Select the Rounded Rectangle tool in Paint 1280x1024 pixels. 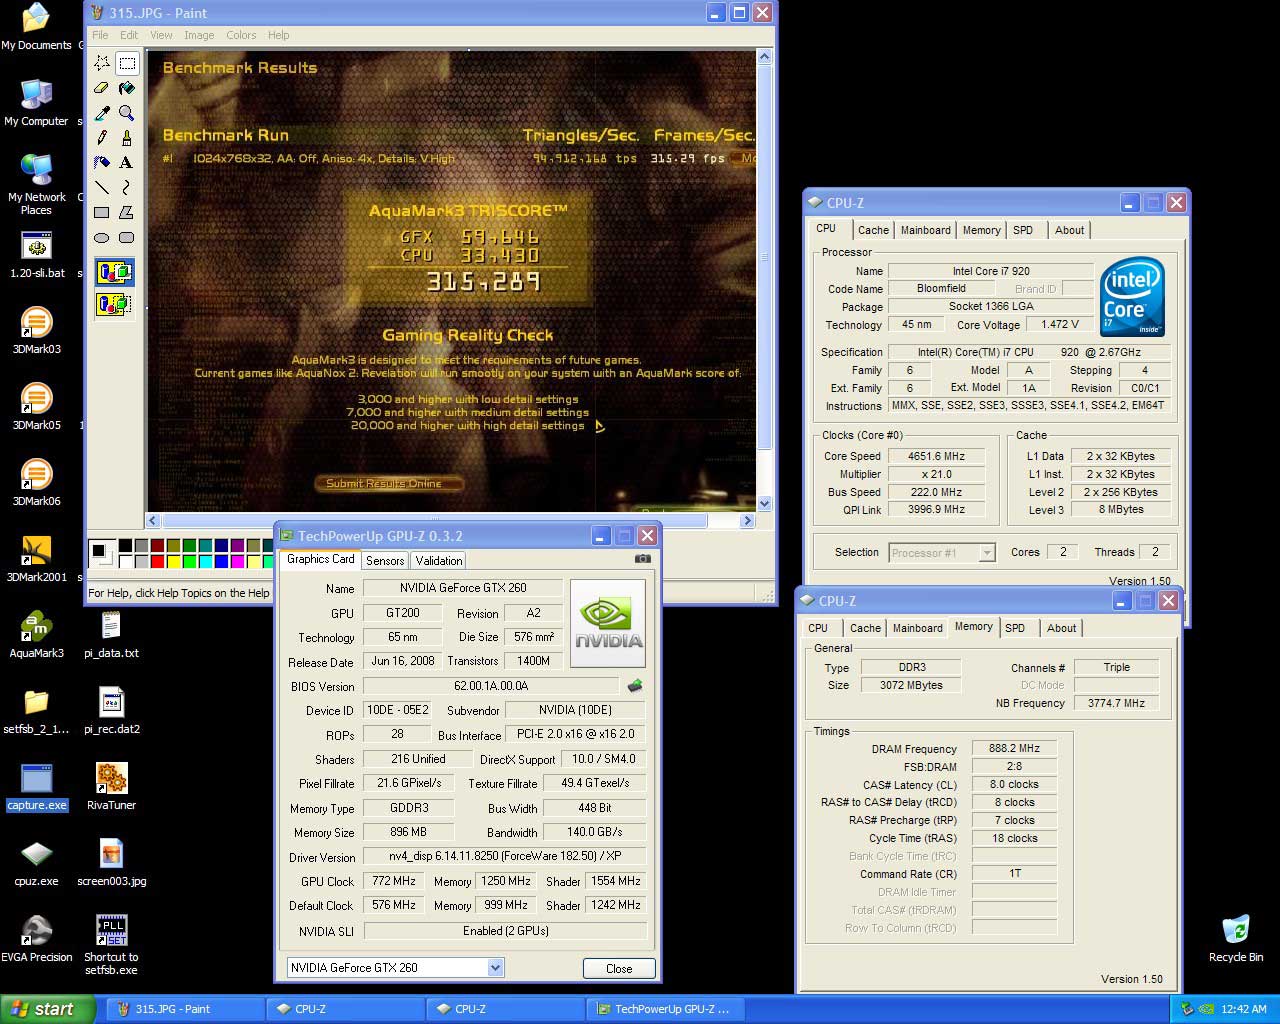click(127, 237)
